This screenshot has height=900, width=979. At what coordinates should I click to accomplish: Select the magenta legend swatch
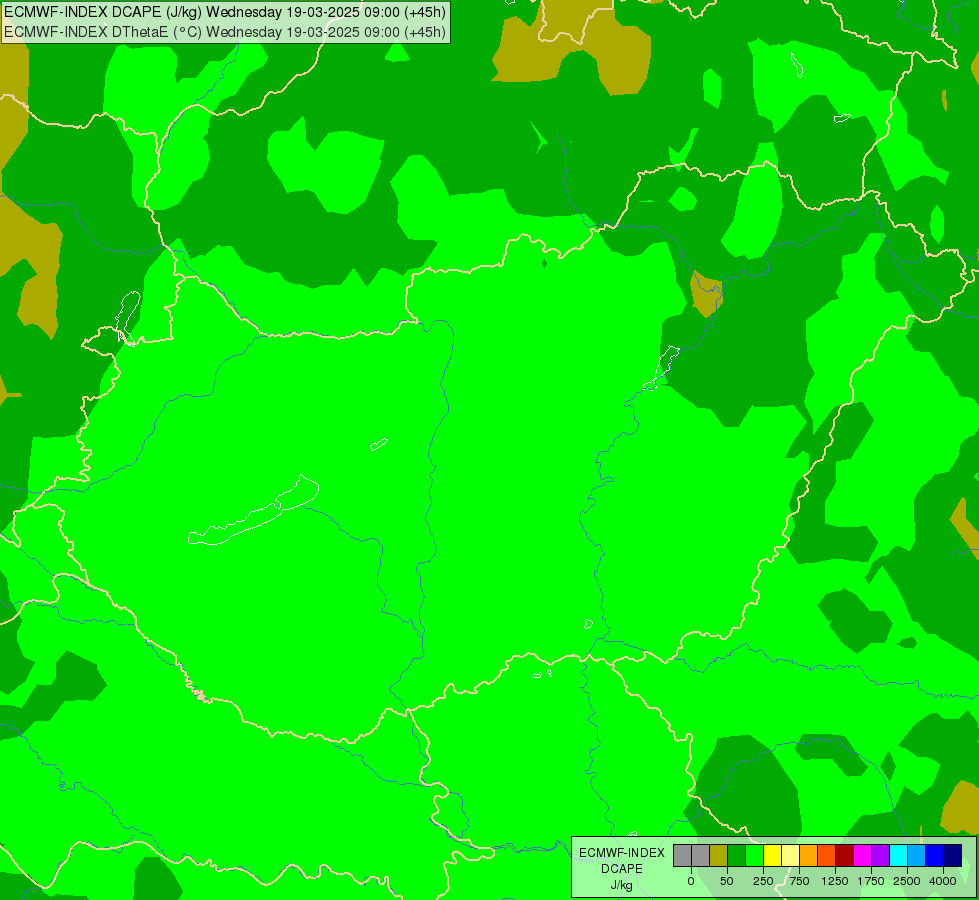[863, 855]
